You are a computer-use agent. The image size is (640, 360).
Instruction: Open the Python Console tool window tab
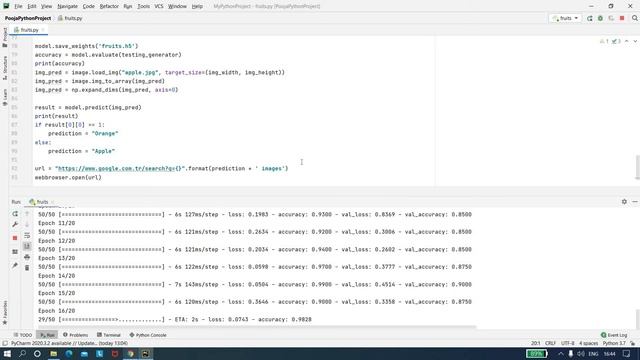pyautogui.click(x=148, y=335)
